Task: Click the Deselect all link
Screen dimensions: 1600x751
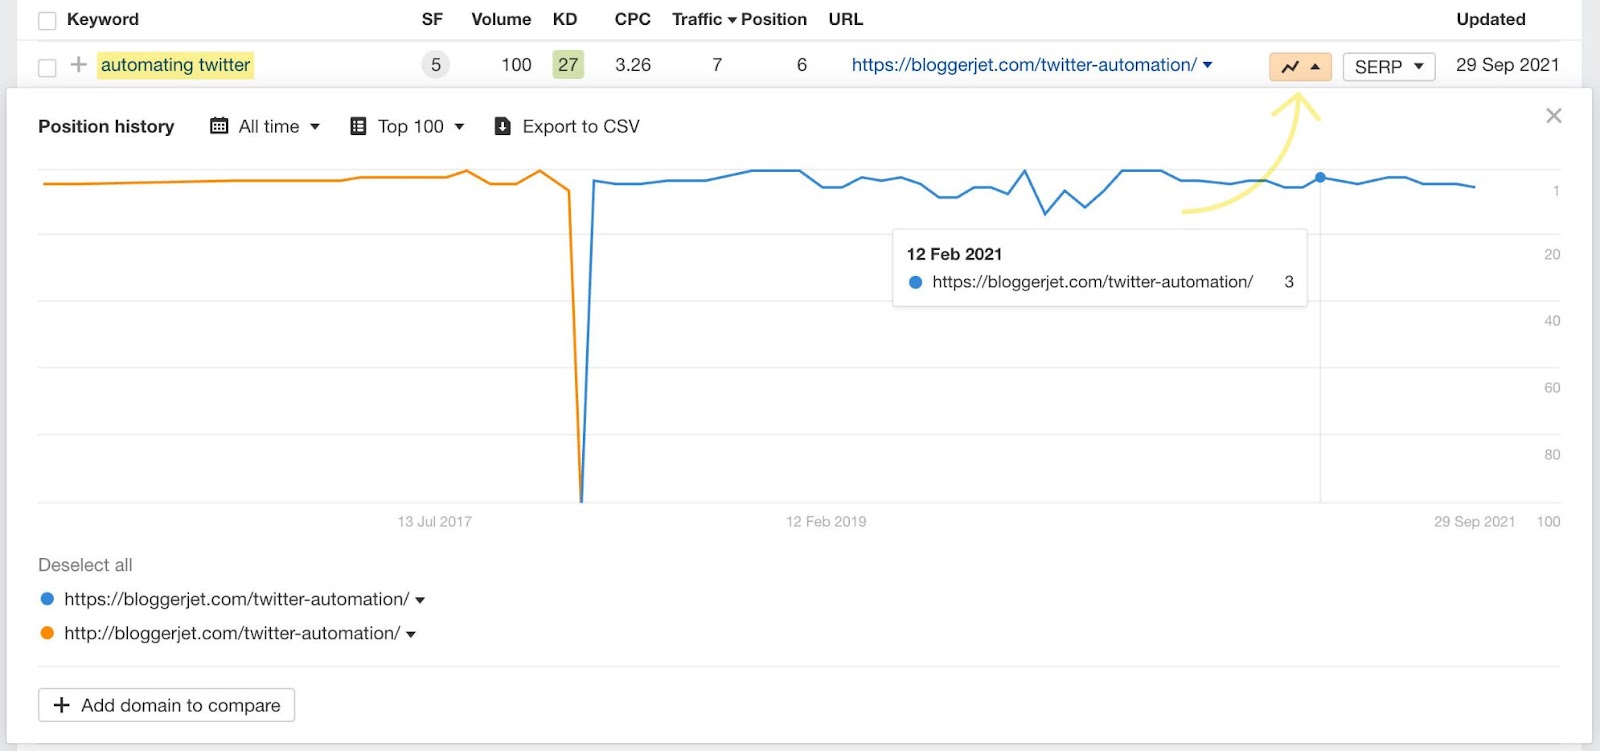Action: [85, 564]
